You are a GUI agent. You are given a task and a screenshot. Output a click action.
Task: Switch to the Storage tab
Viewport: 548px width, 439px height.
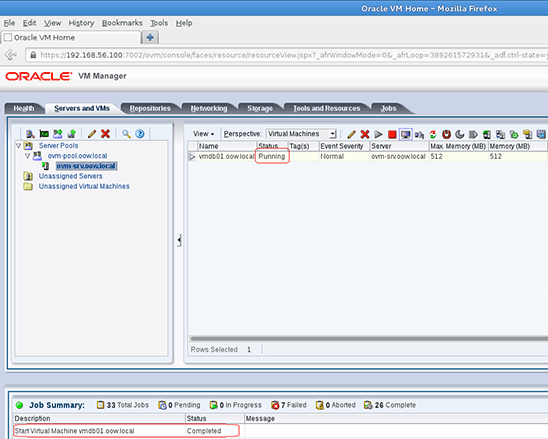[260, 108]
